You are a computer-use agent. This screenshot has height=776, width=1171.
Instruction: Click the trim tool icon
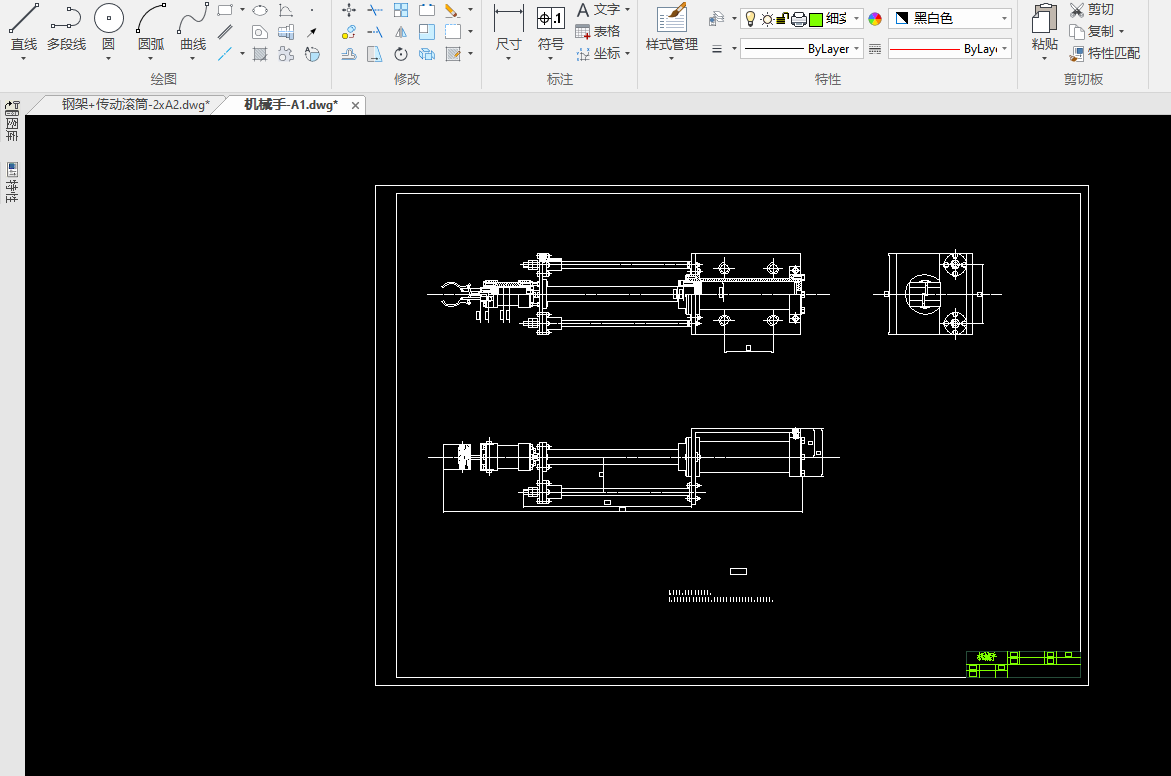375,10
